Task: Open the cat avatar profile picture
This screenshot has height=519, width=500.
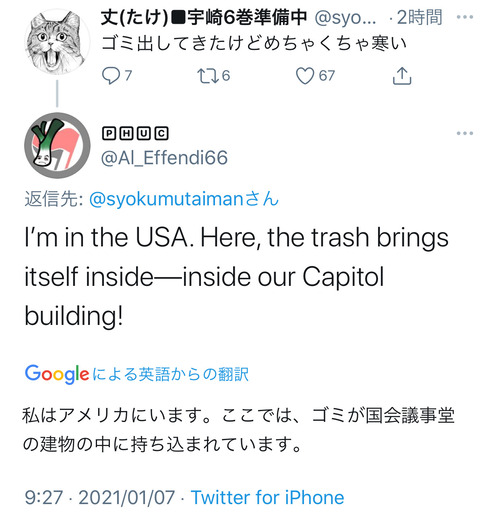Action: [57, 42]
